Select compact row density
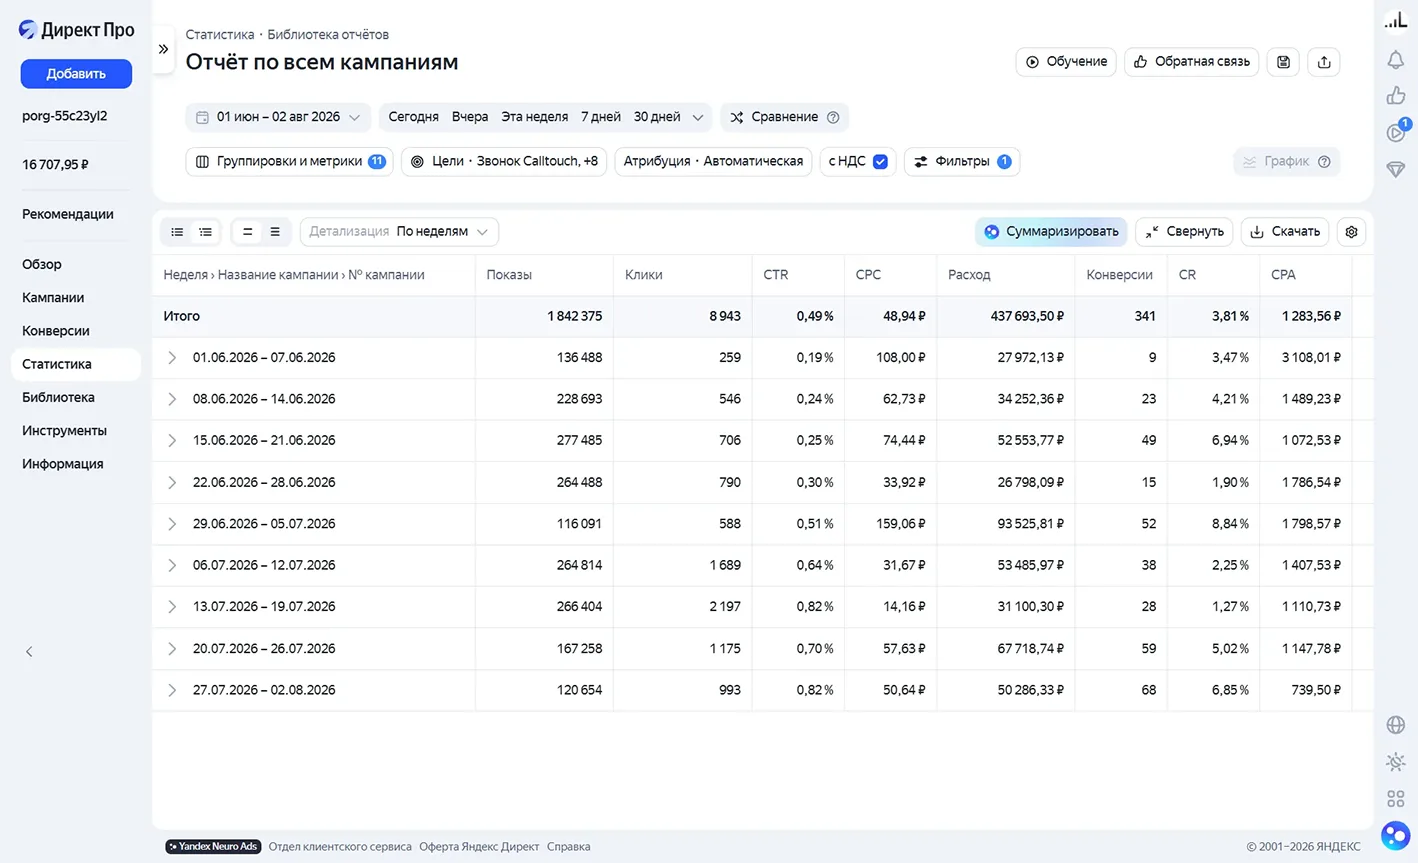Screen dimensions: 1418x863 pyautogui.click(x=247, y=232)
